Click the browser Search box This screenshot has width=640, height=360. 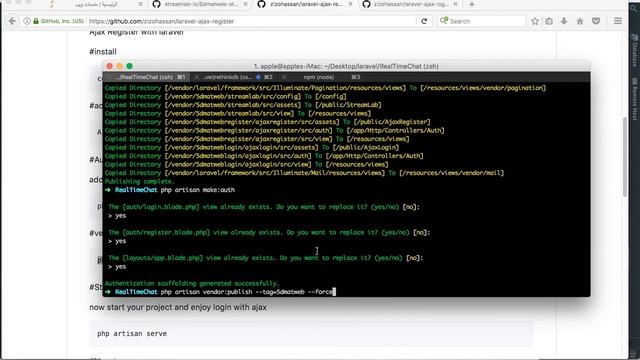[x=482, y=21]
